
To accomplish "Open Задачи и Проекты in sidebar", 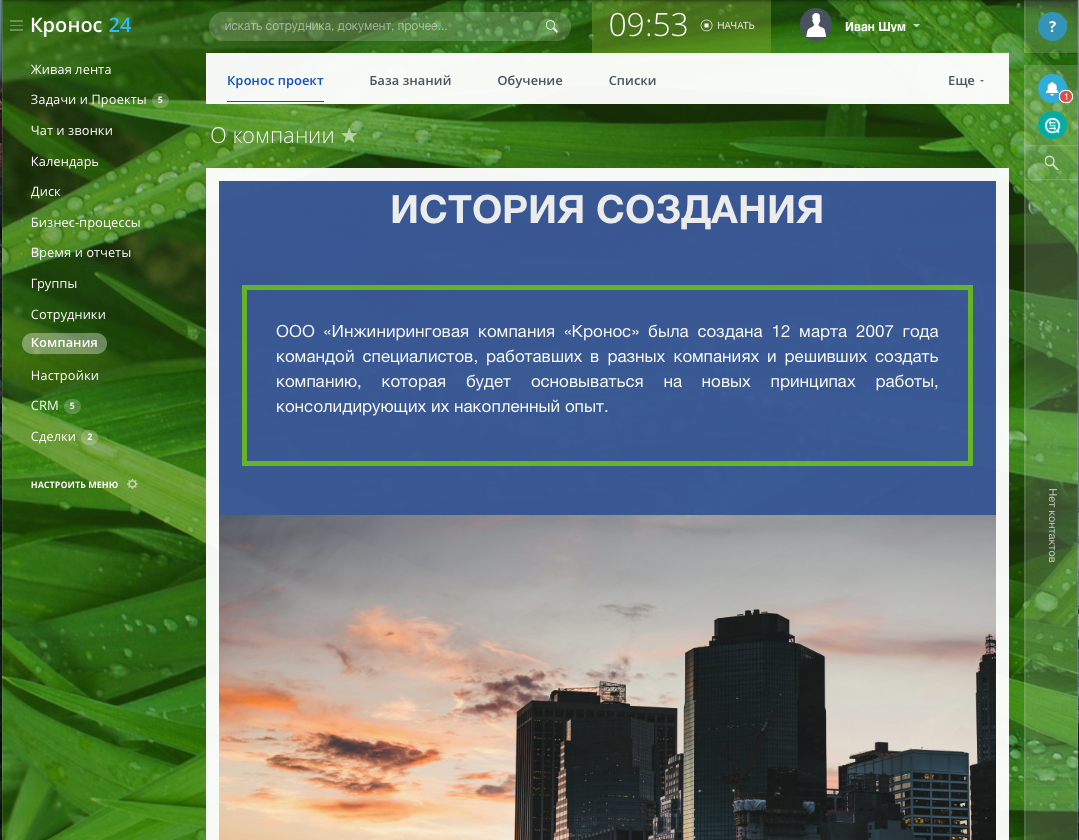I will point(89,100).
